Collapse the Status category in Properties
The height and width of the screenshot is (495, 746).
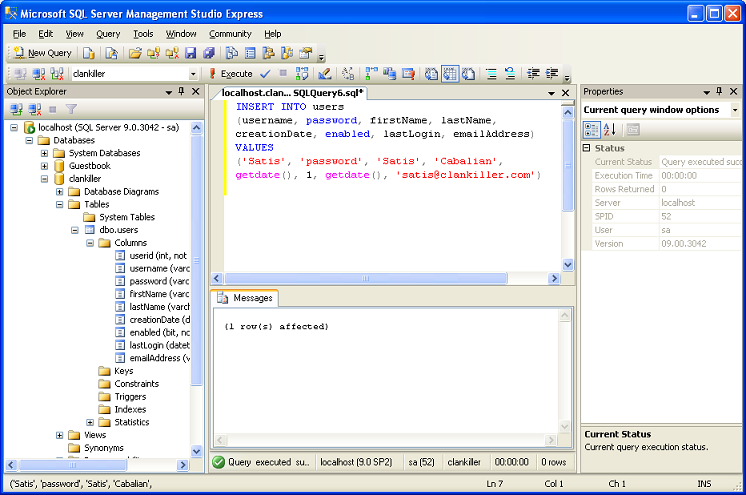pyautogui.click(x=587, y=148)
